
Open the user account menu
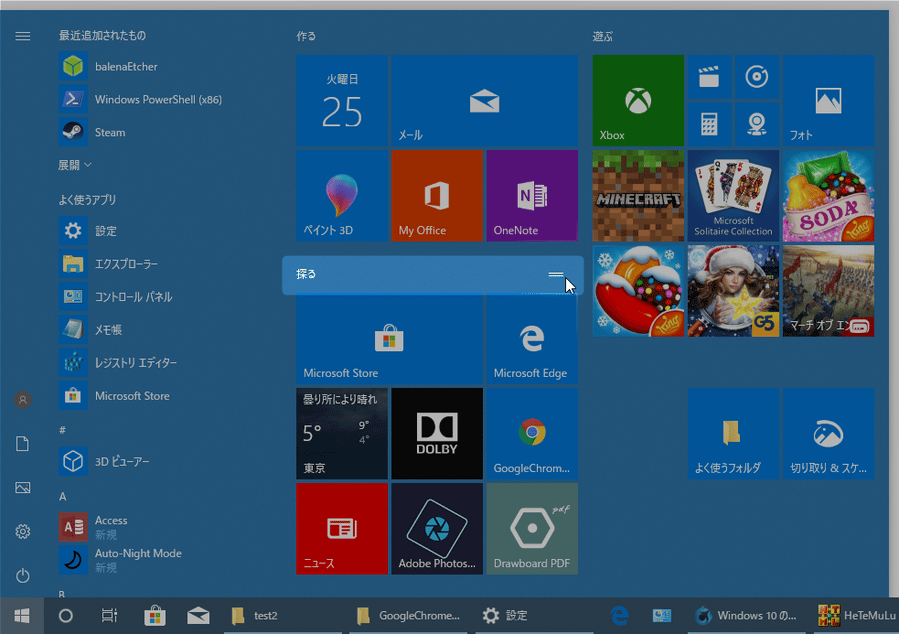click(23, 400)
